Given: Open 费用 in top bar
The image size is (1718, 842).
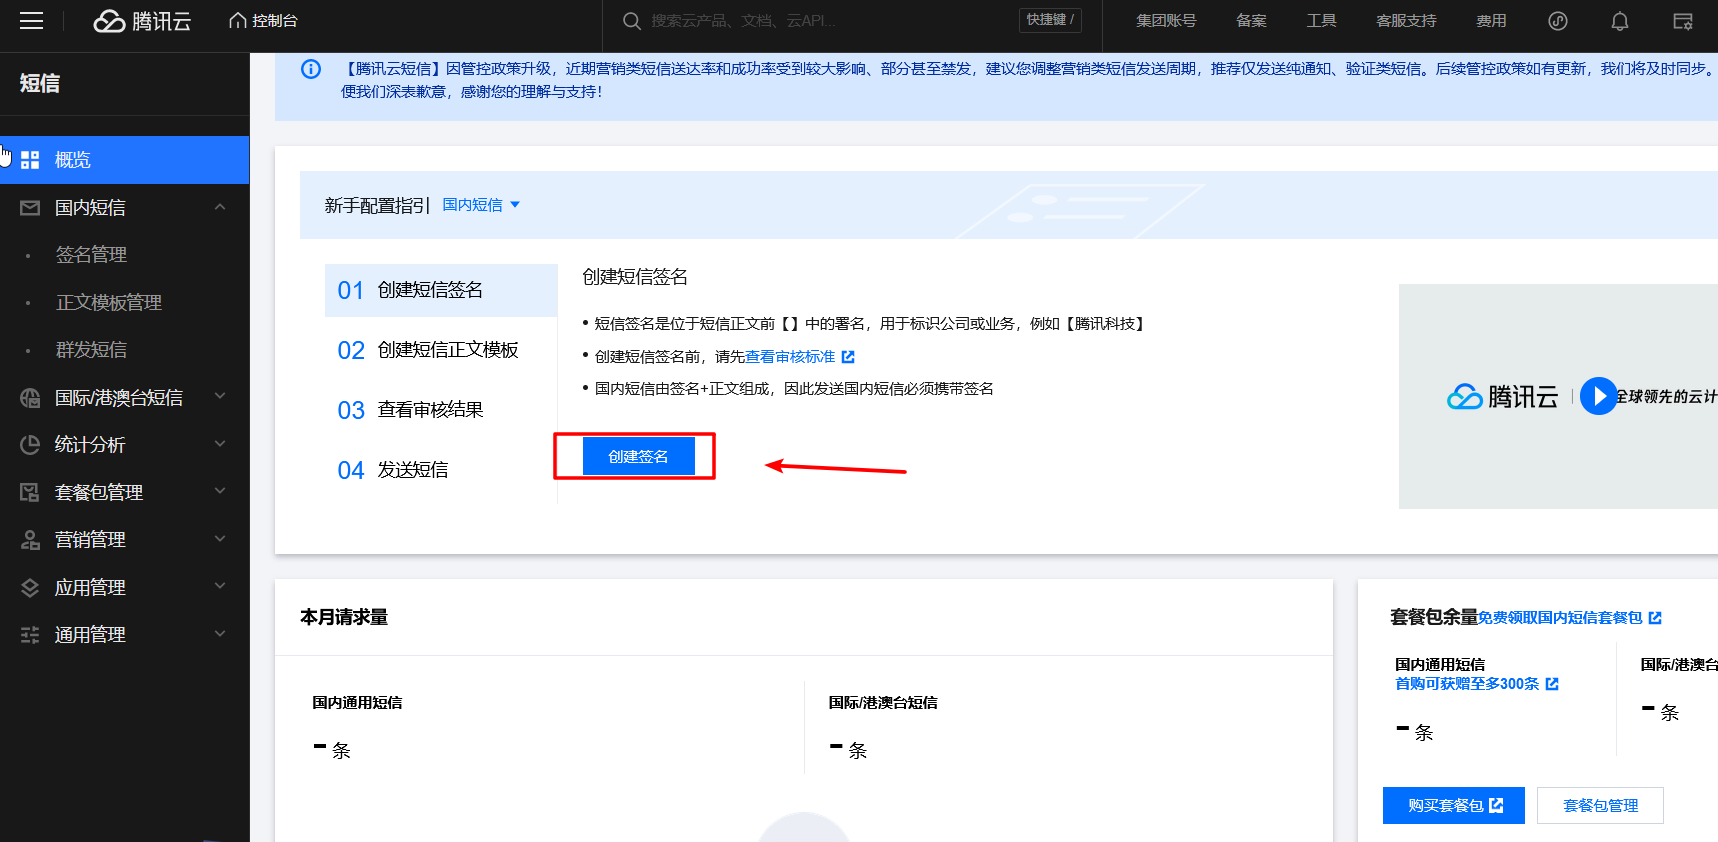Looking at the screenshot, I should click(x=1491, y=21).
